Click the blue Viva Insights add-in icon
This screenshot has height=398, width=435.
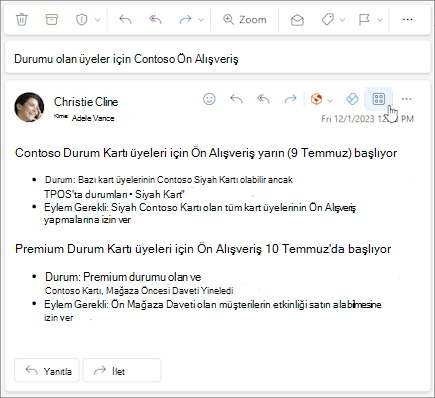point(352,99)
